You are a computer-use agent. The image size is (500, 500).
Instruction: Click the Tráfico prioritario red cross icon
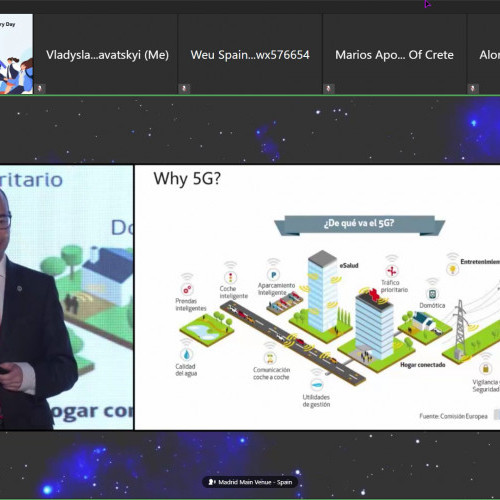(x=392, y=271)
